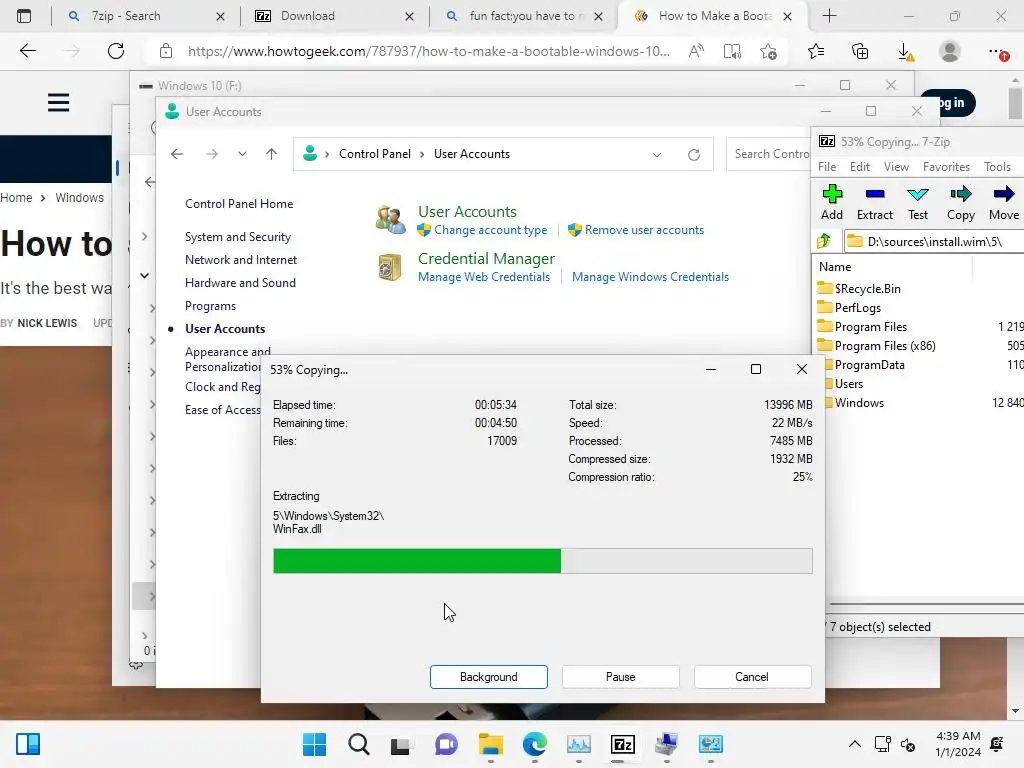The height and width of the screenshot is (768, 1024).
Task: Open the 7-Zip Tools menu
Action: coord(997,167)
